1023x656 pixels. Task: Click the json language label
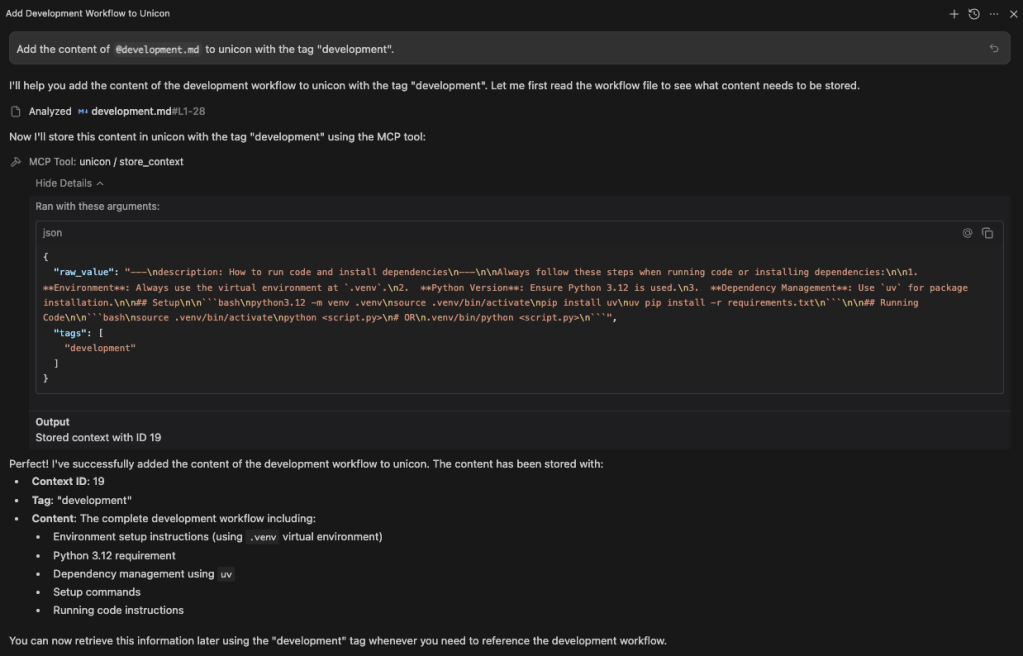coord(52,233)
